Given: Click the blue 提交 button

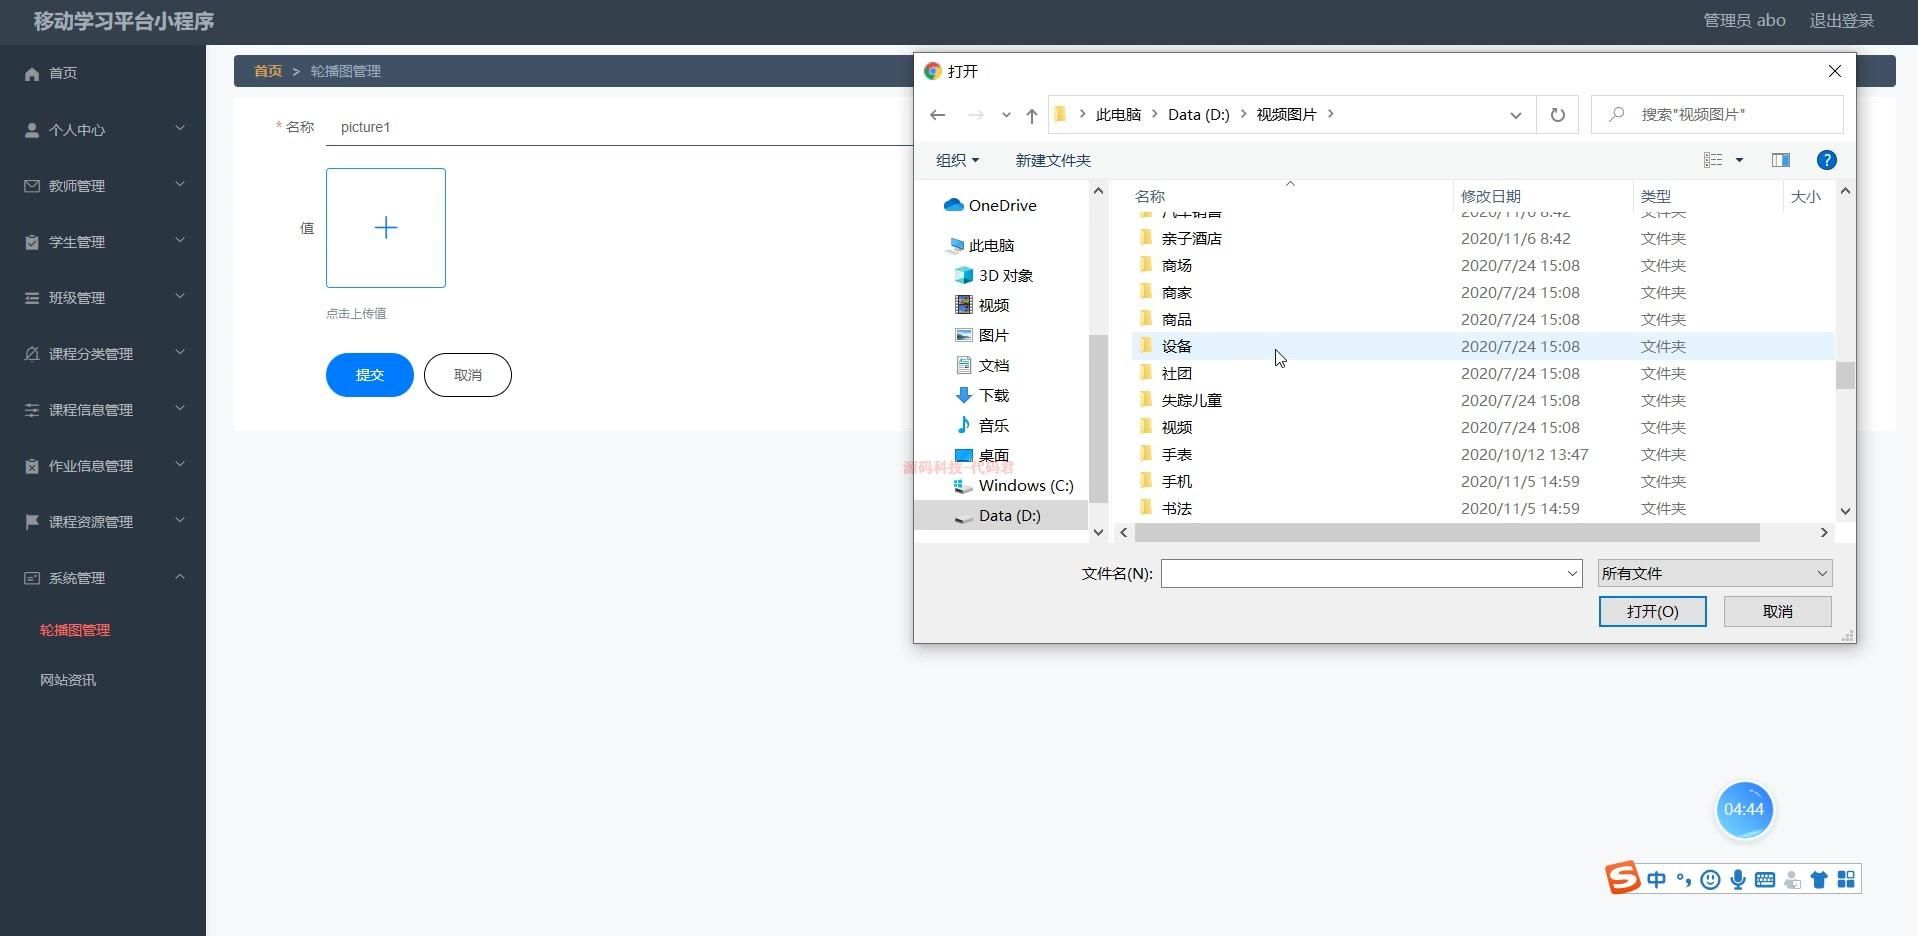Looking at the screenshot, I should (370, 375).
